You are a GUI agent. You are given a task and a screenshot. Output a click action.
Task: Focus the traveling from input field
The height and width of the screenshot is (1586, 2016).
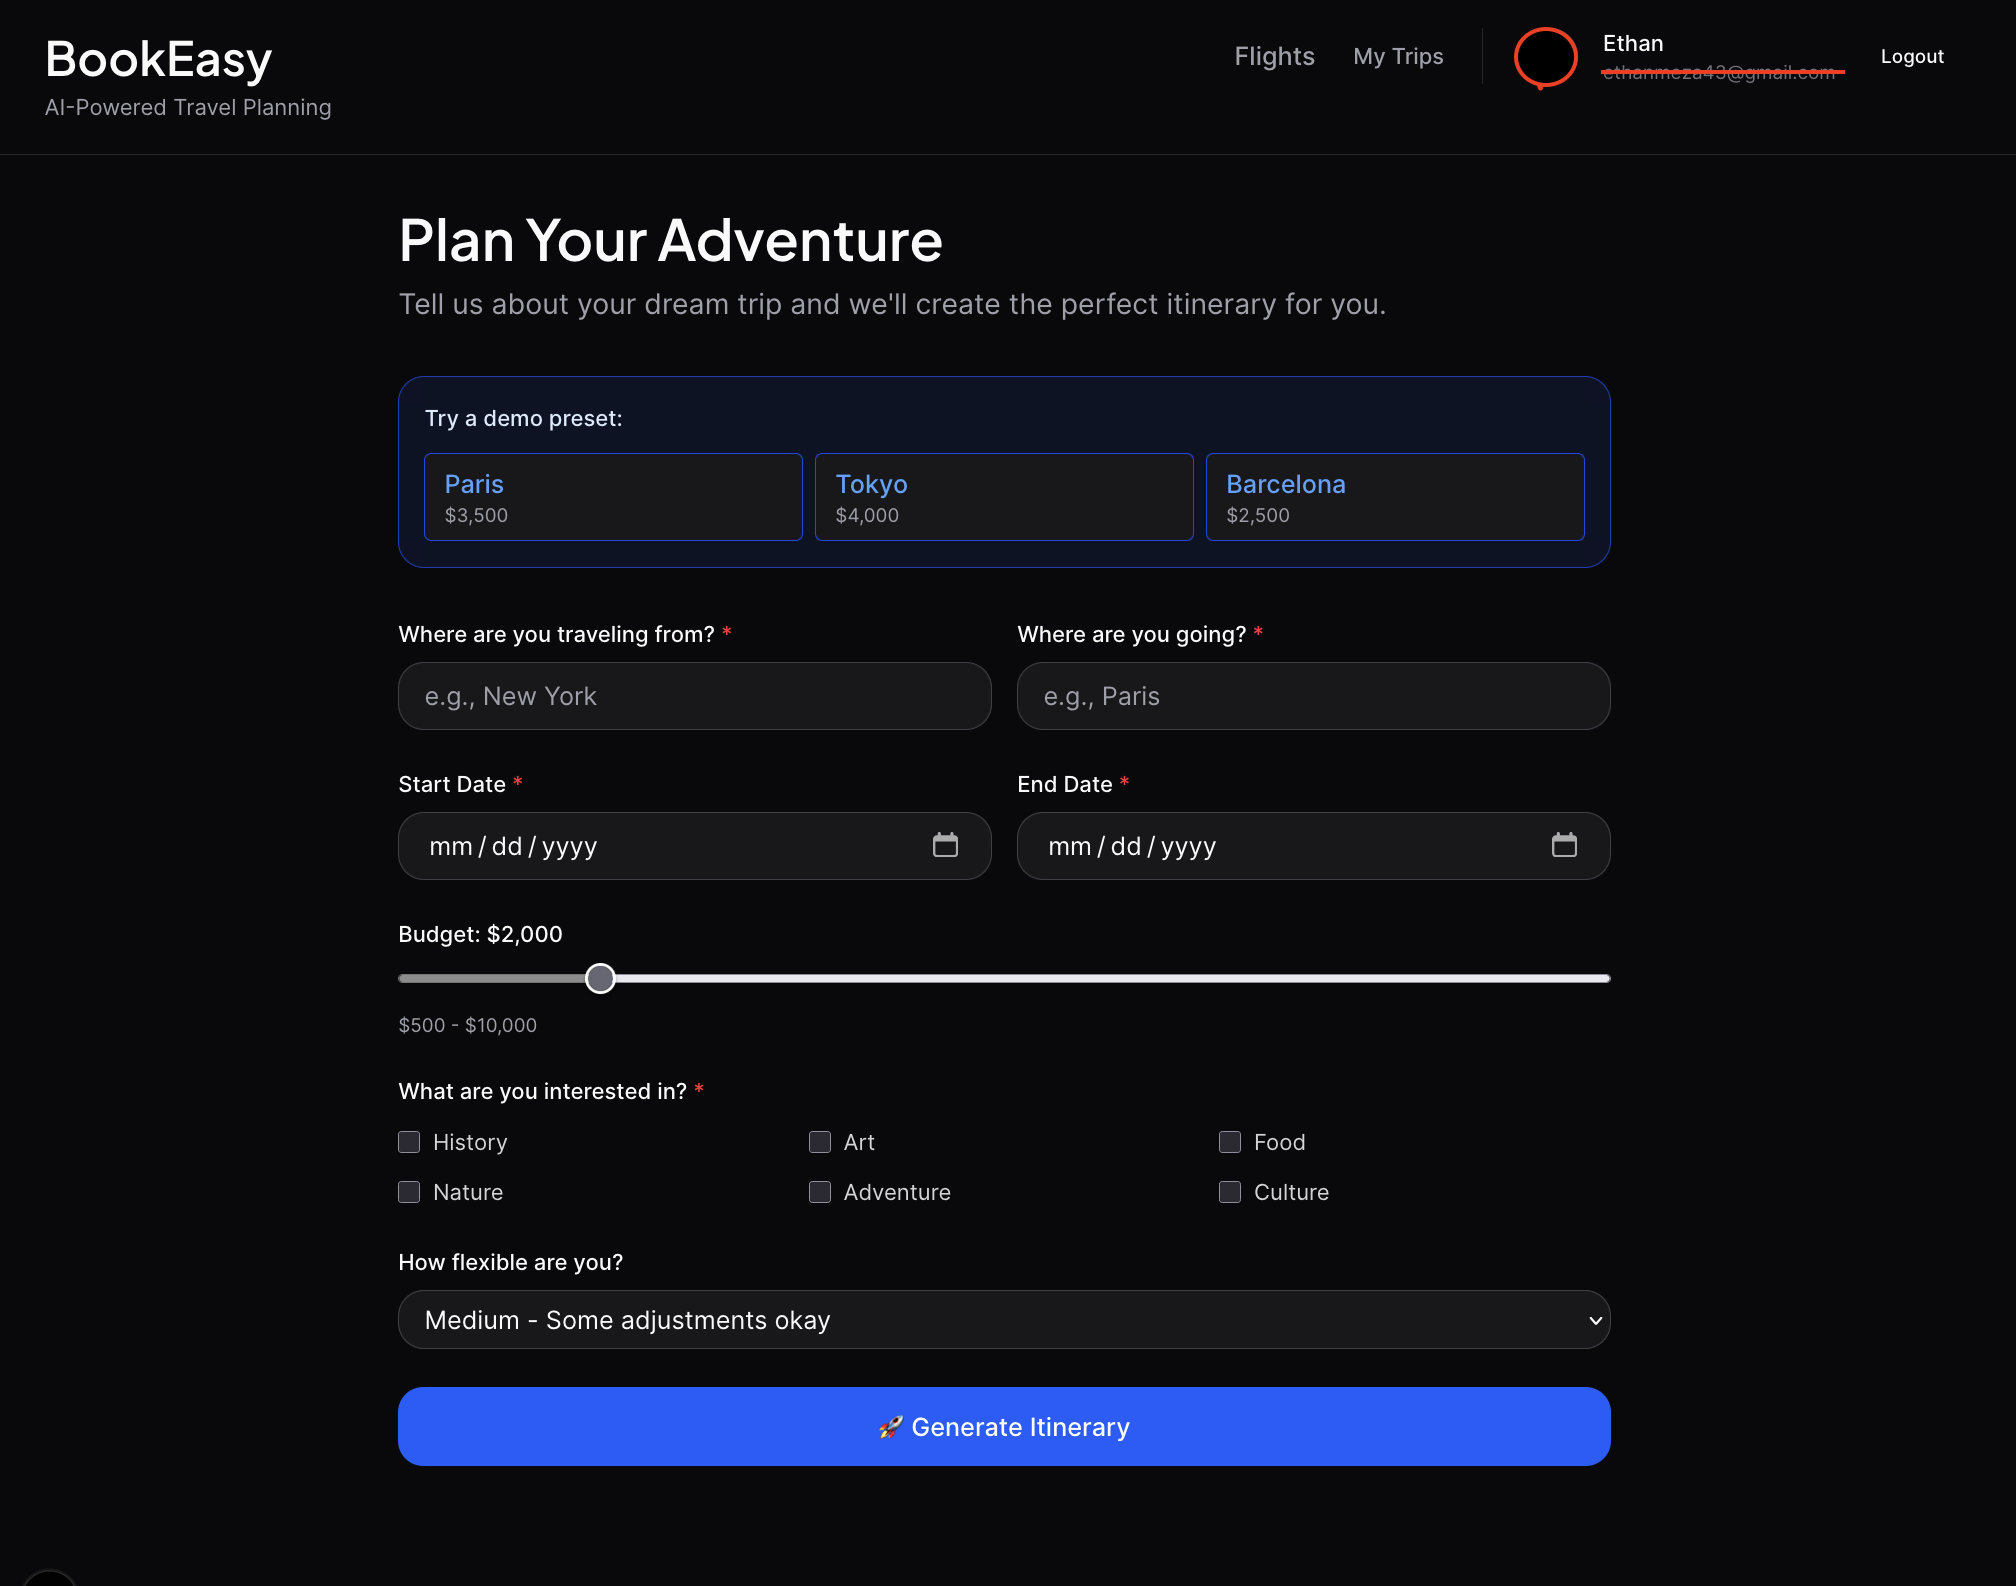tap(694, 696)
